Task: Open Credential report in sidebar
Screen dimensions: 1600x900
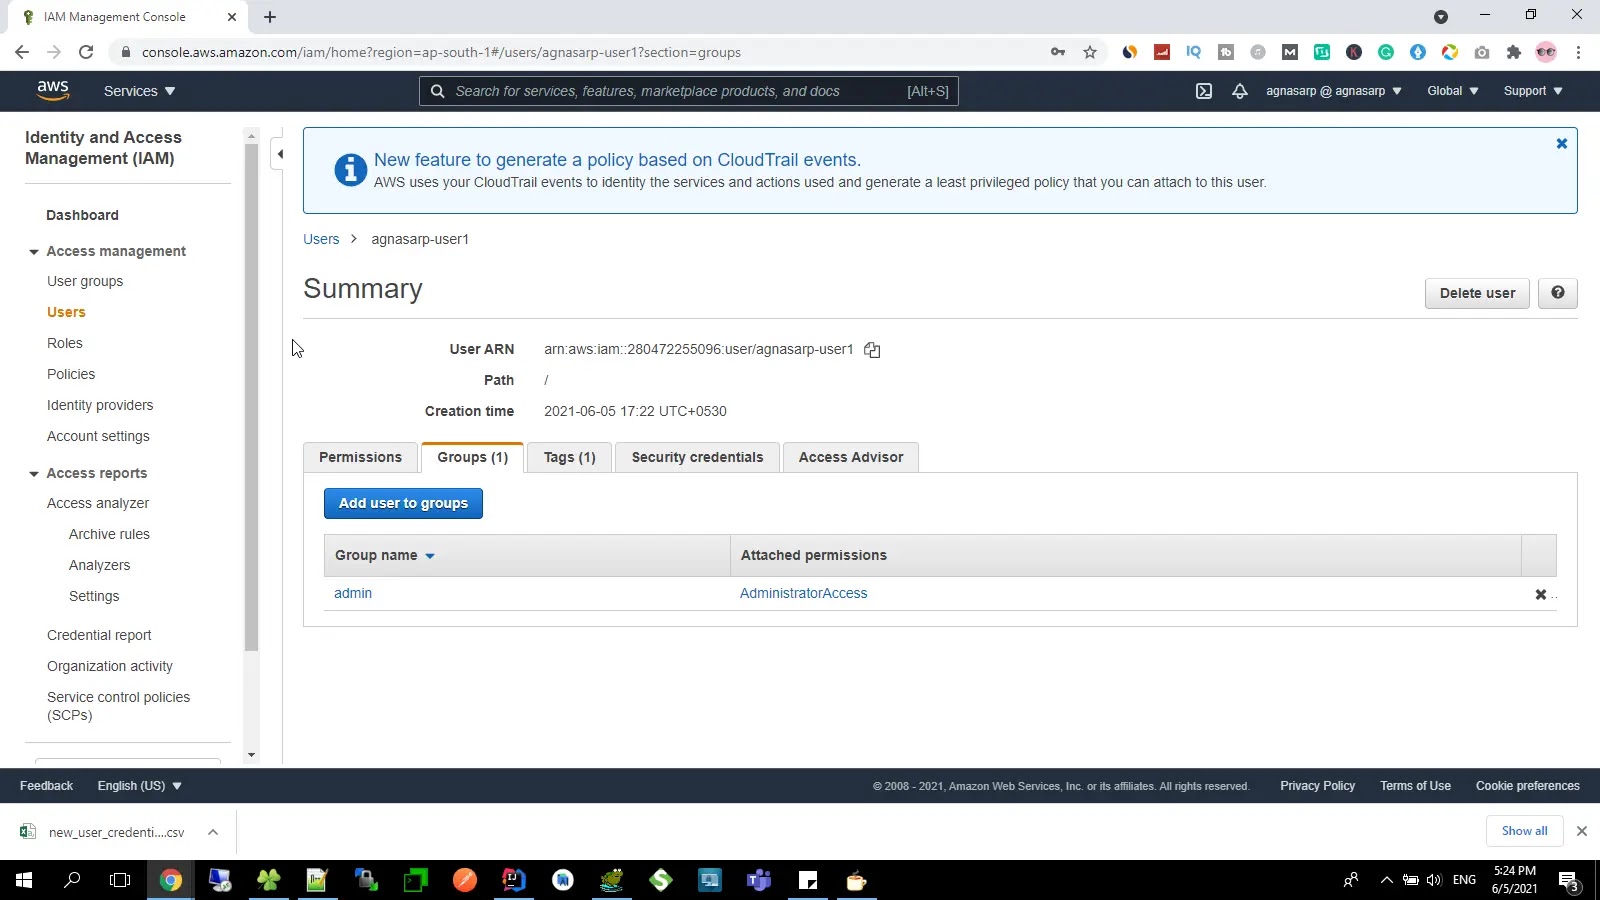Action: point(99,635)
